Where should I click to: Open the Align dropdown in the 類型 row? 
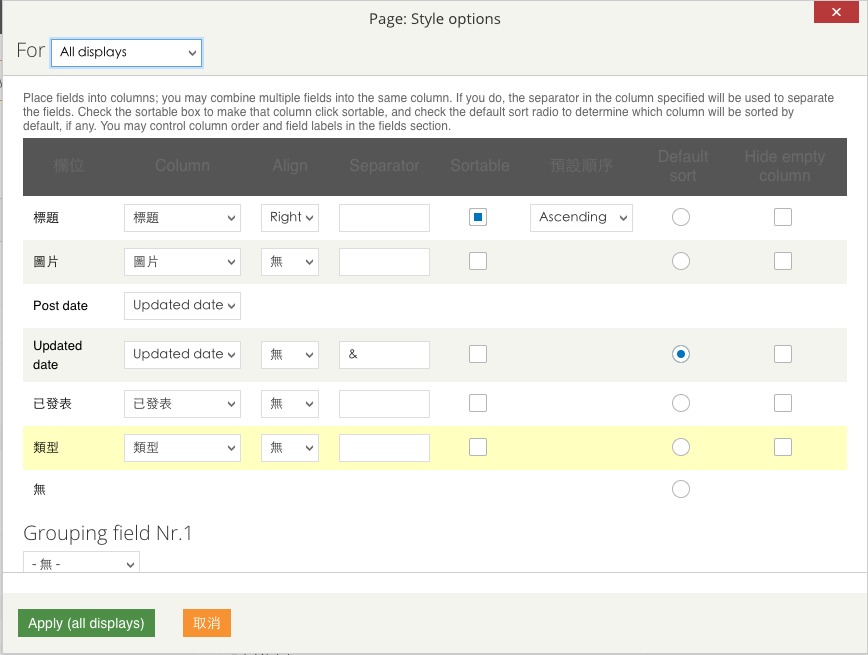(290, 447)
